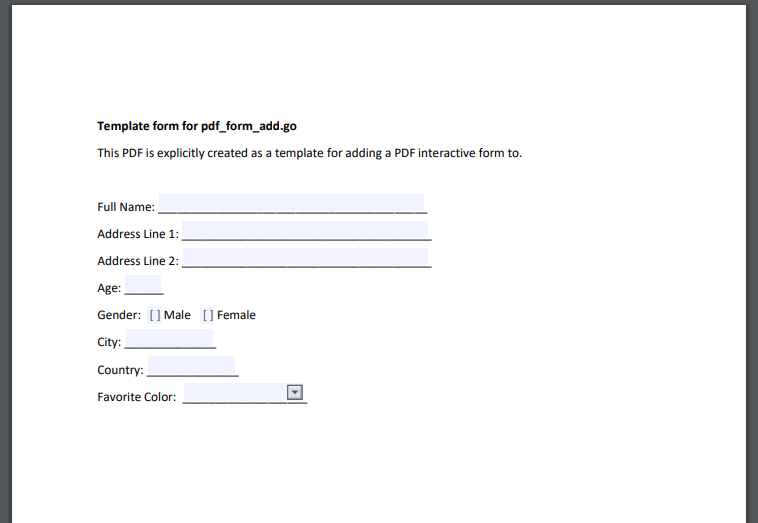Click the "Gender:" label text
Image resolution: width=758 pixels, height=523 pixels.
119,315
